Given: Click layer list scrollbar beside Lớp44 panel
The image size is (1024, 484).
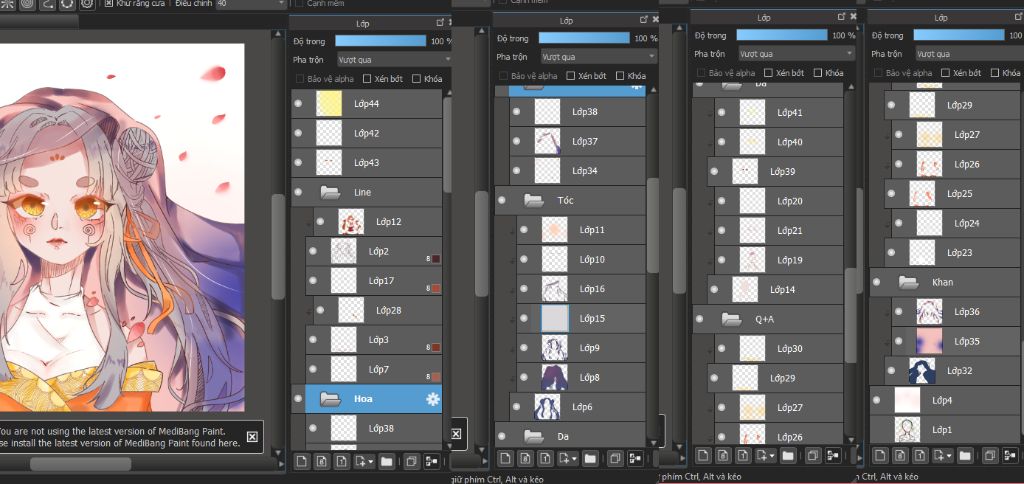Looking at the screenshot, I should click(x=447, y=144).
